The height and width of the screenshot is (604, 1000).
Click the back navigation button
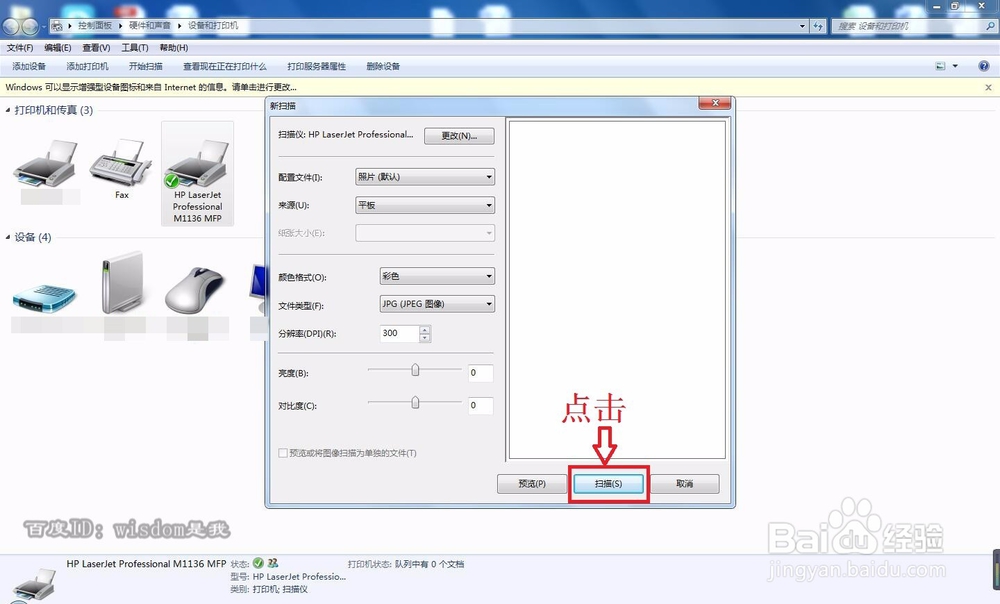pos(11,26)
